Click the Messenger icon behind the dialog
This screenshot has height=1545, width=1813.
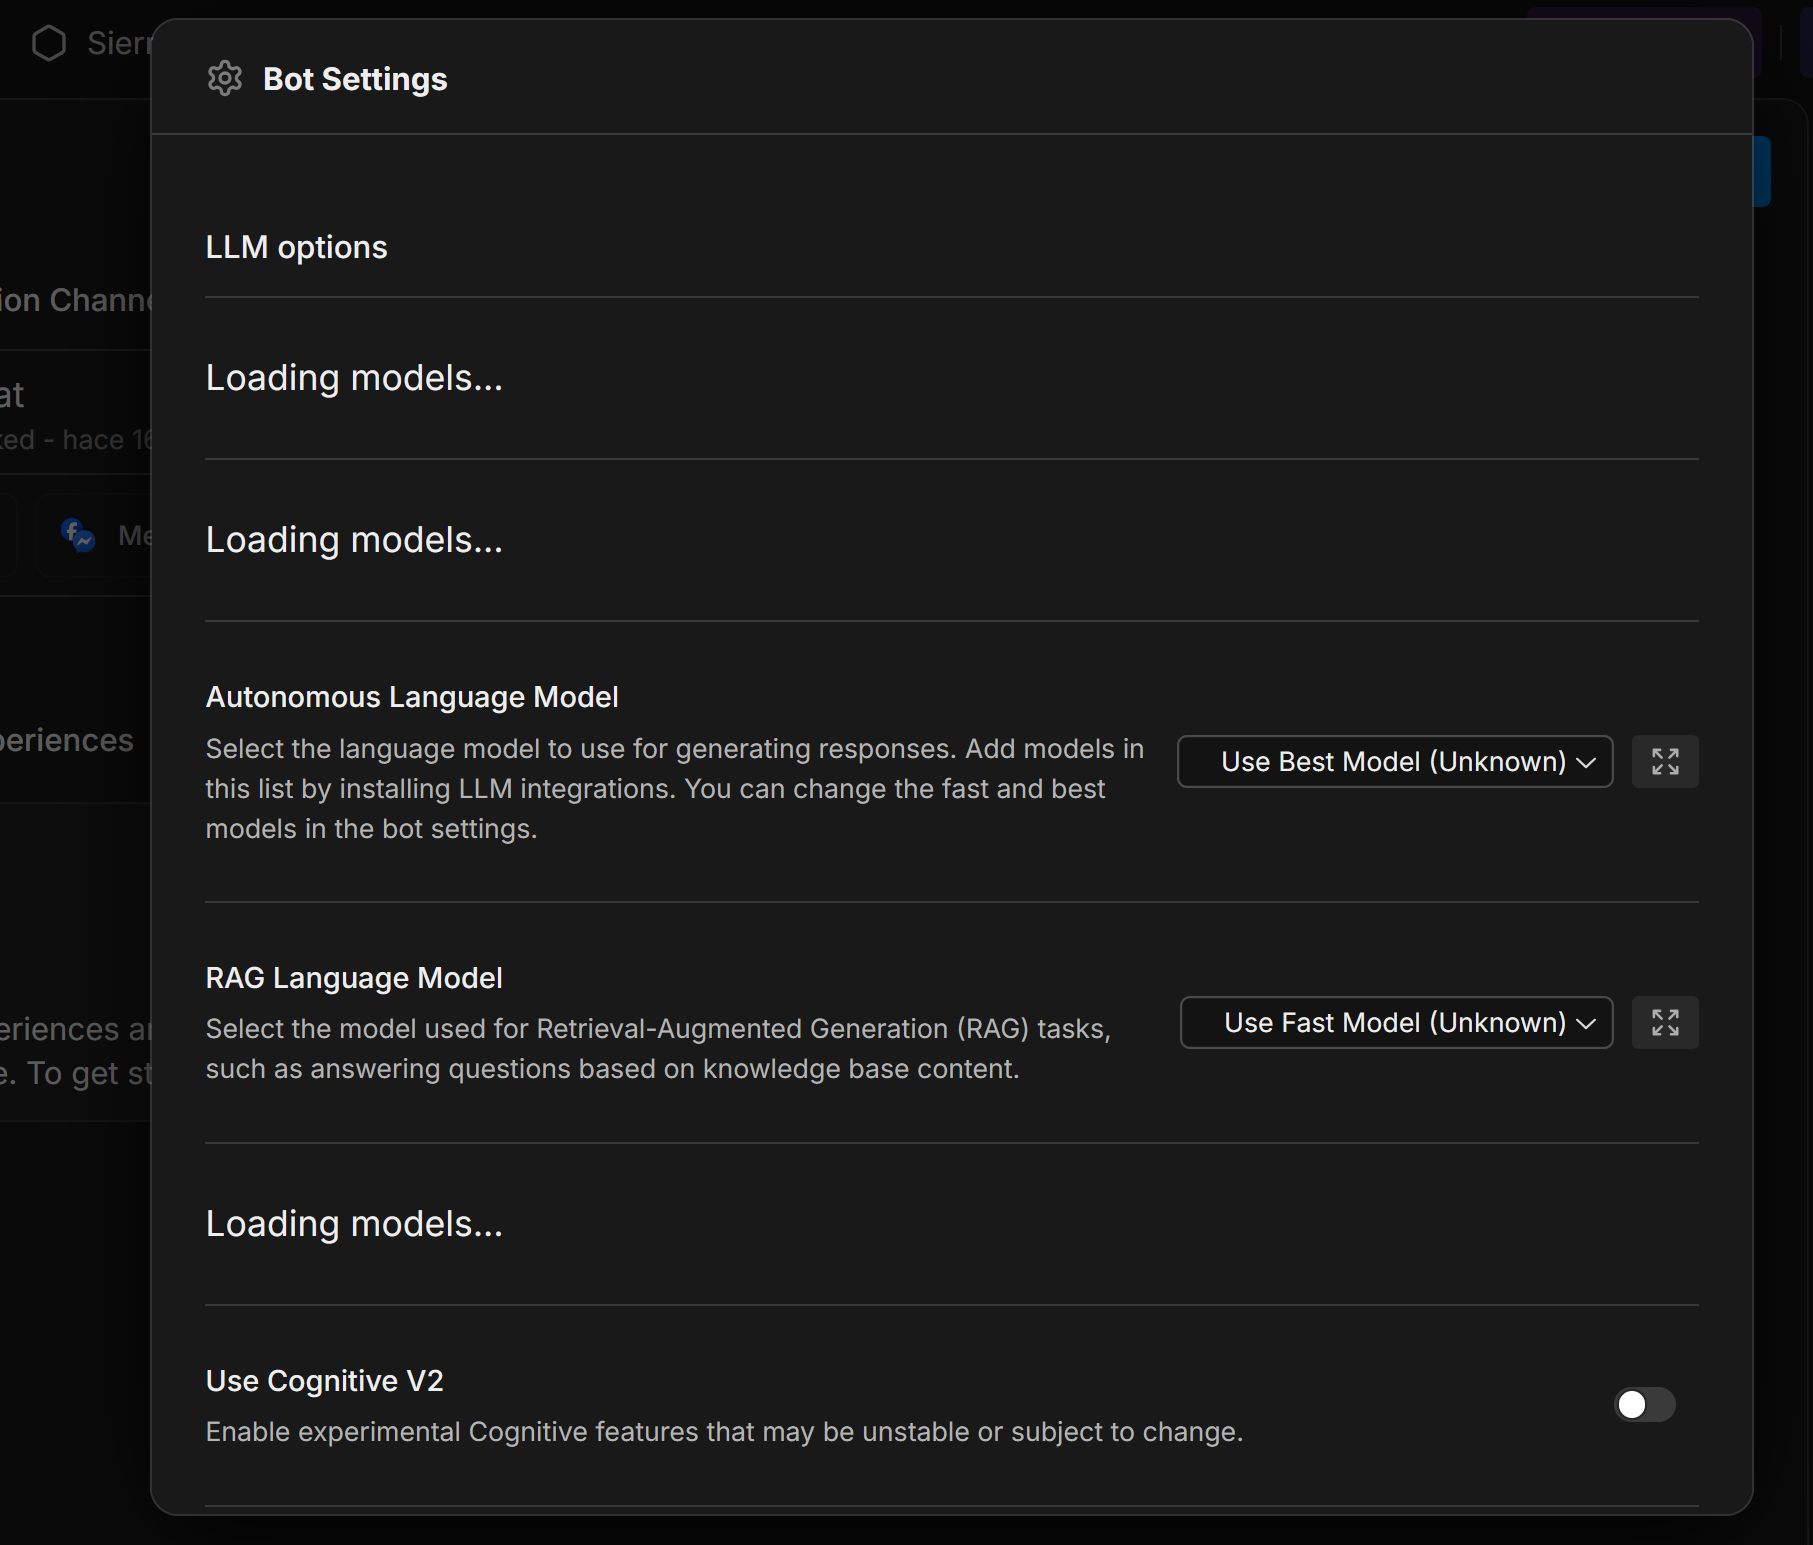(78, 535)
